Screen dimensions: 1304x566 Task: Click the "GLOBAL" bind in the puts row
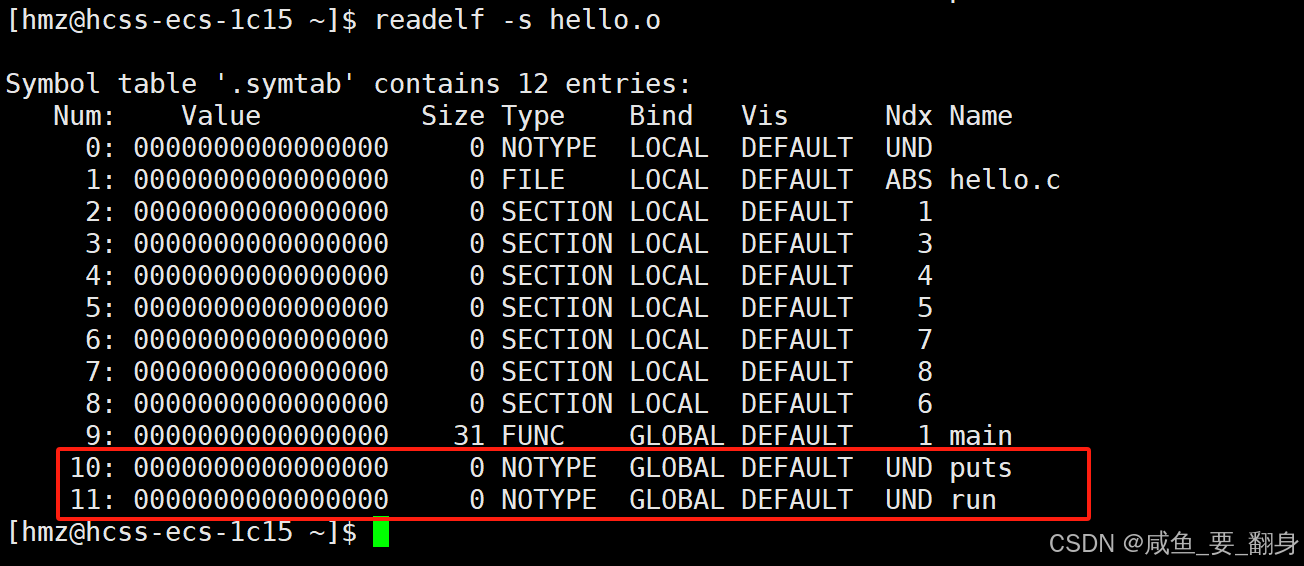click(x=677, y=468)
